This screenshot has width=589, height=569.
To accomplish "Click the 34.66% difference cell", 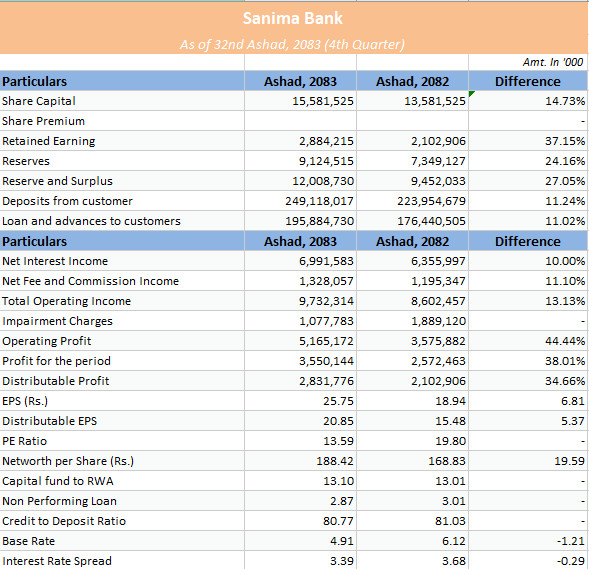I will pos(565,381).
